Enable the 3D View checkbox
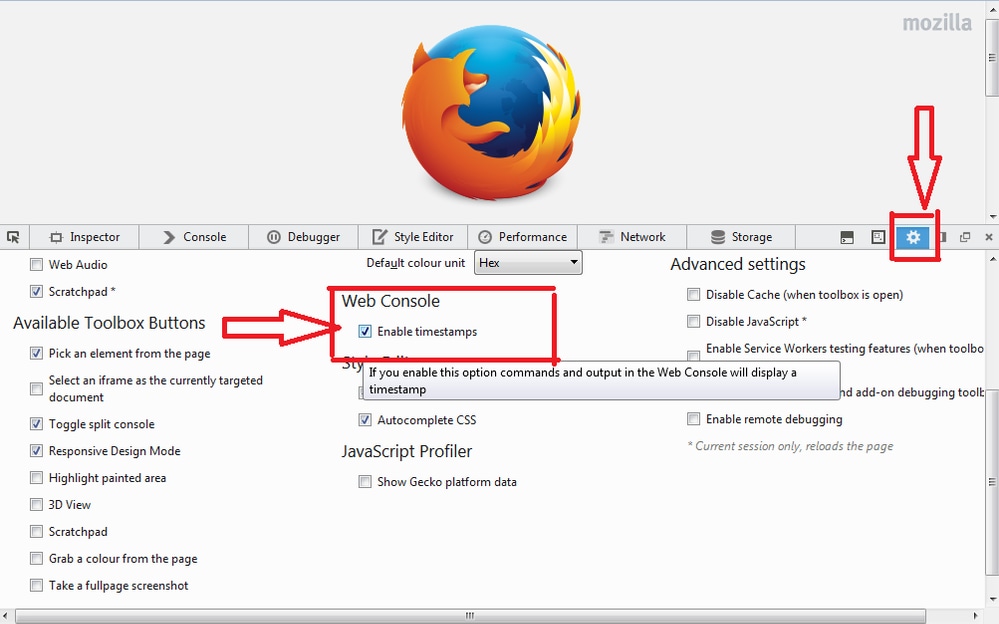The image size is (999, 624). [x=36, y=505]
